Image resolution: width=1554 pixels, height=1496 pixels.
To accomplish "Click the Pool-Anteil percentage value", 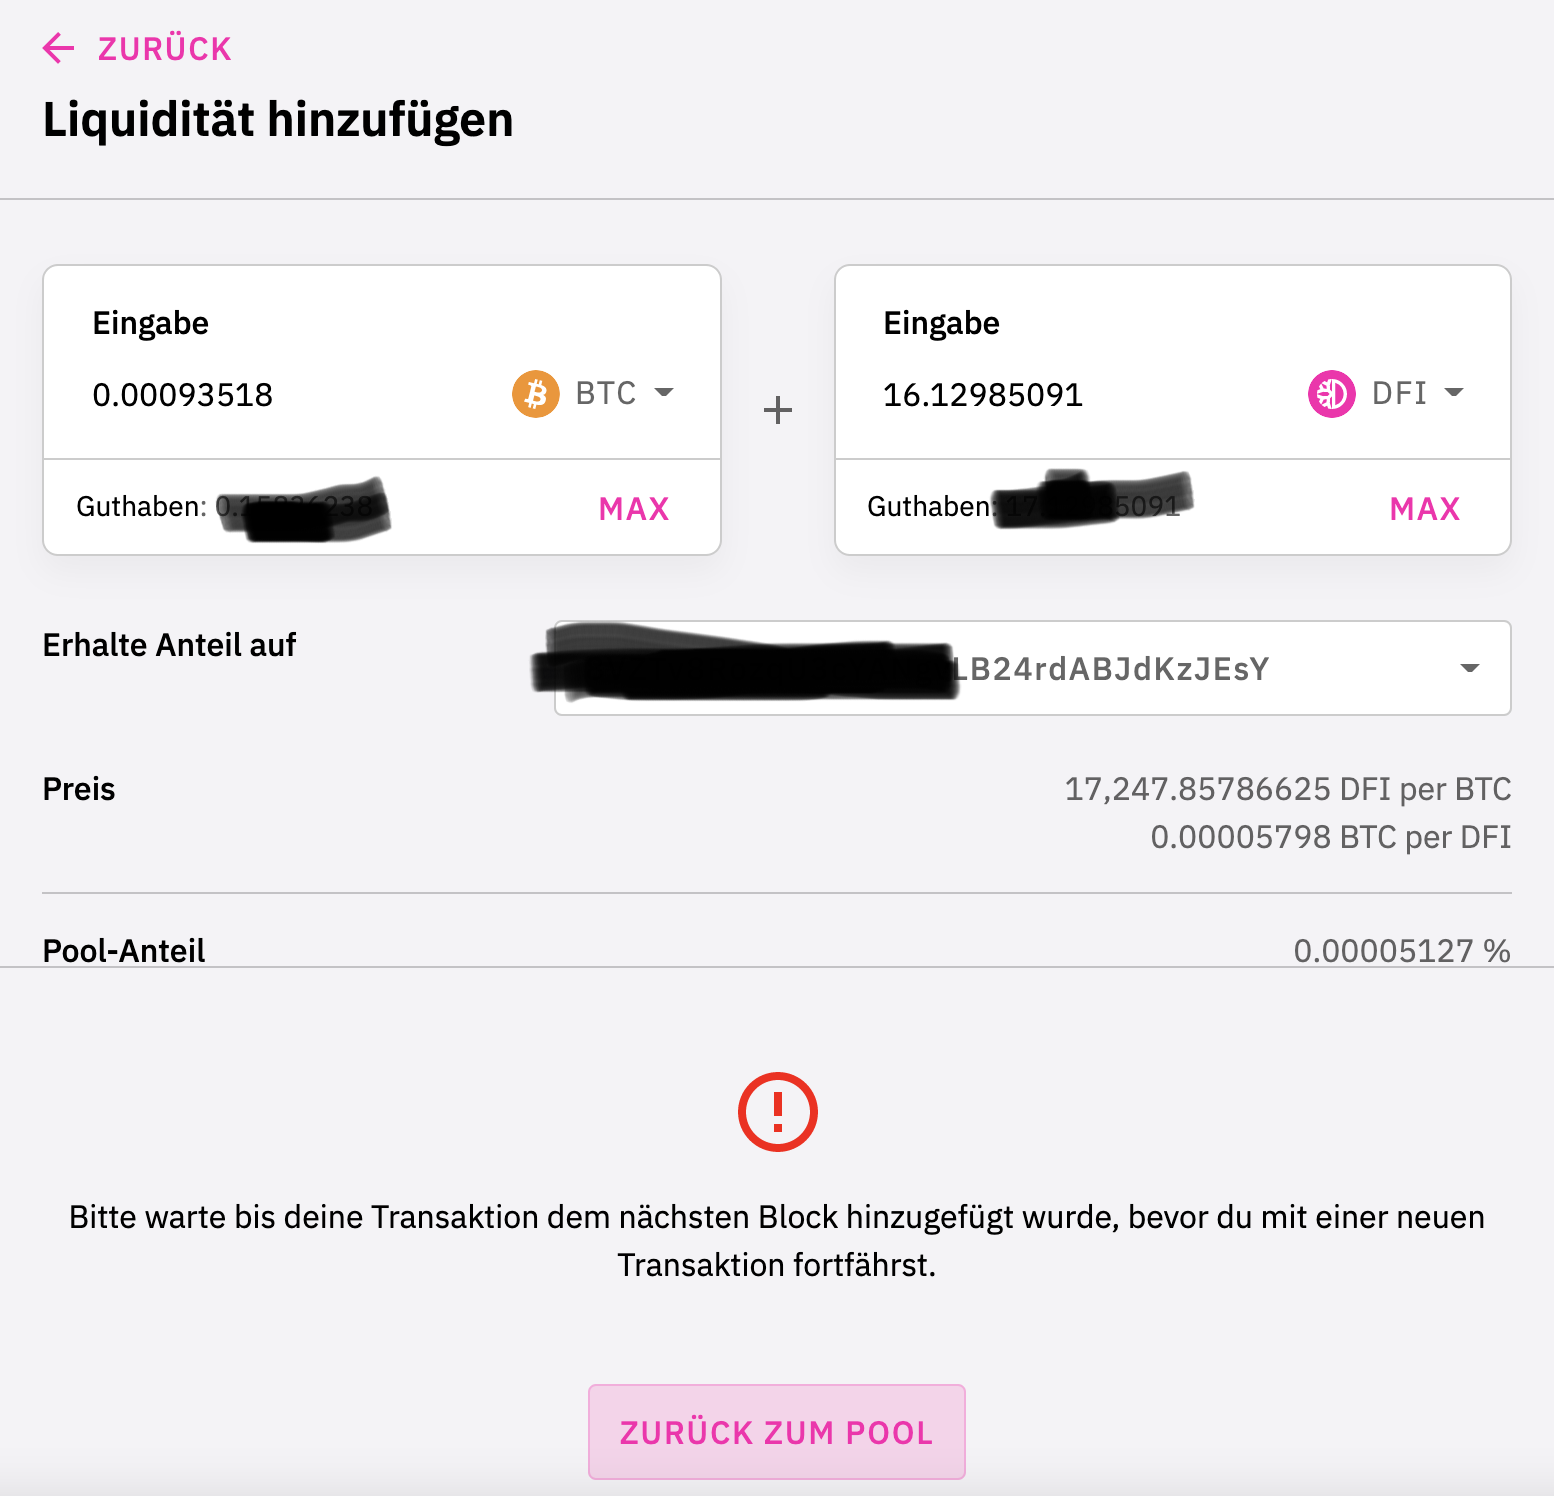I will (1402, 950).
